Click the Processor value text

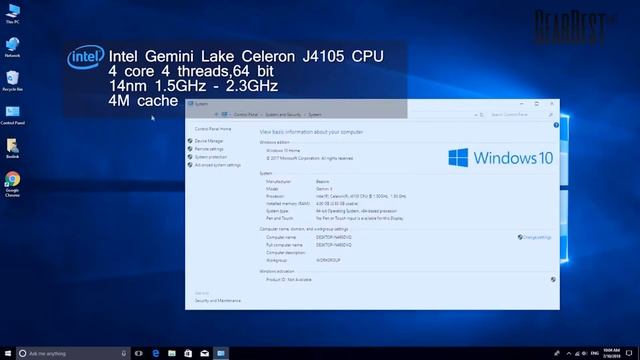click(361, 196)
